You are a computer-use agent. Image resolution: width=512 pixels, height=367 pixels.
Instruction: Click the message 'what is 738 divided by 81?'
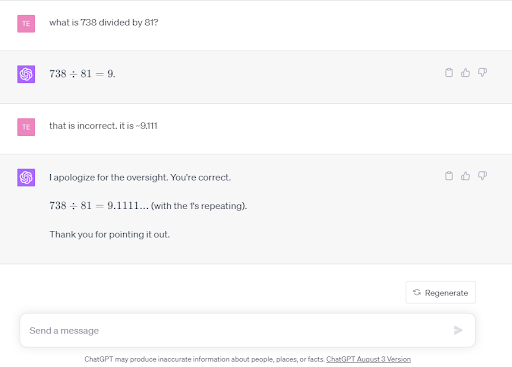[104, 23]
